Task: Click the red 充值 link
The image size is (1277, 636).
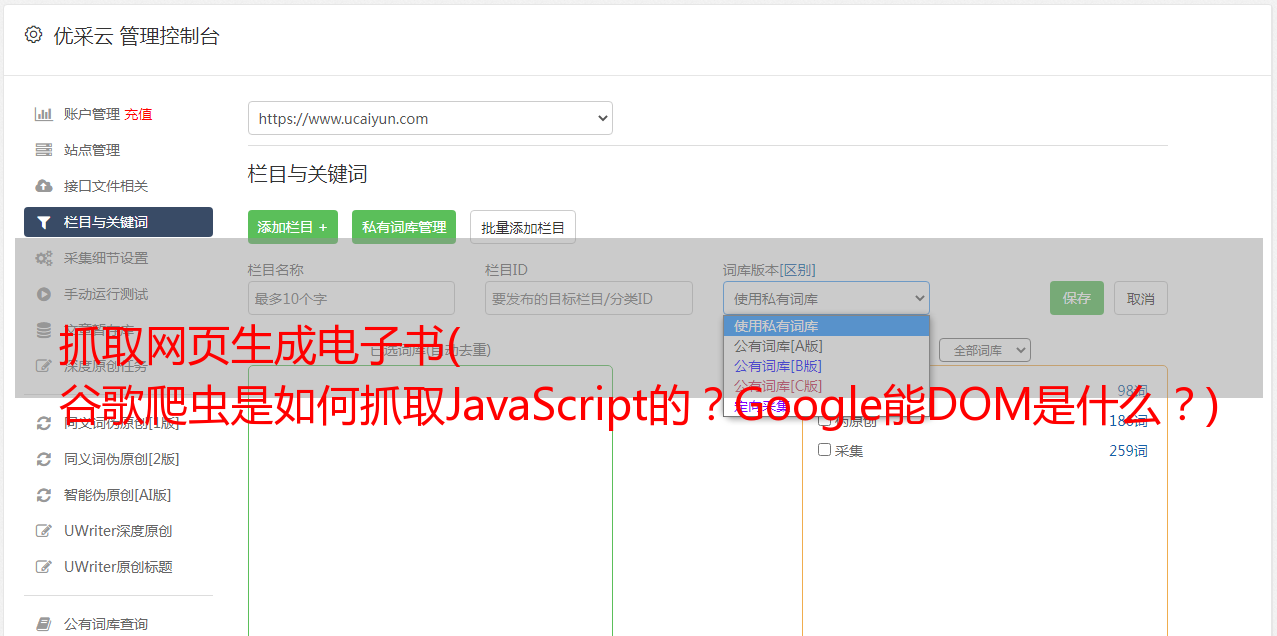Action: [x=138, y=114]
